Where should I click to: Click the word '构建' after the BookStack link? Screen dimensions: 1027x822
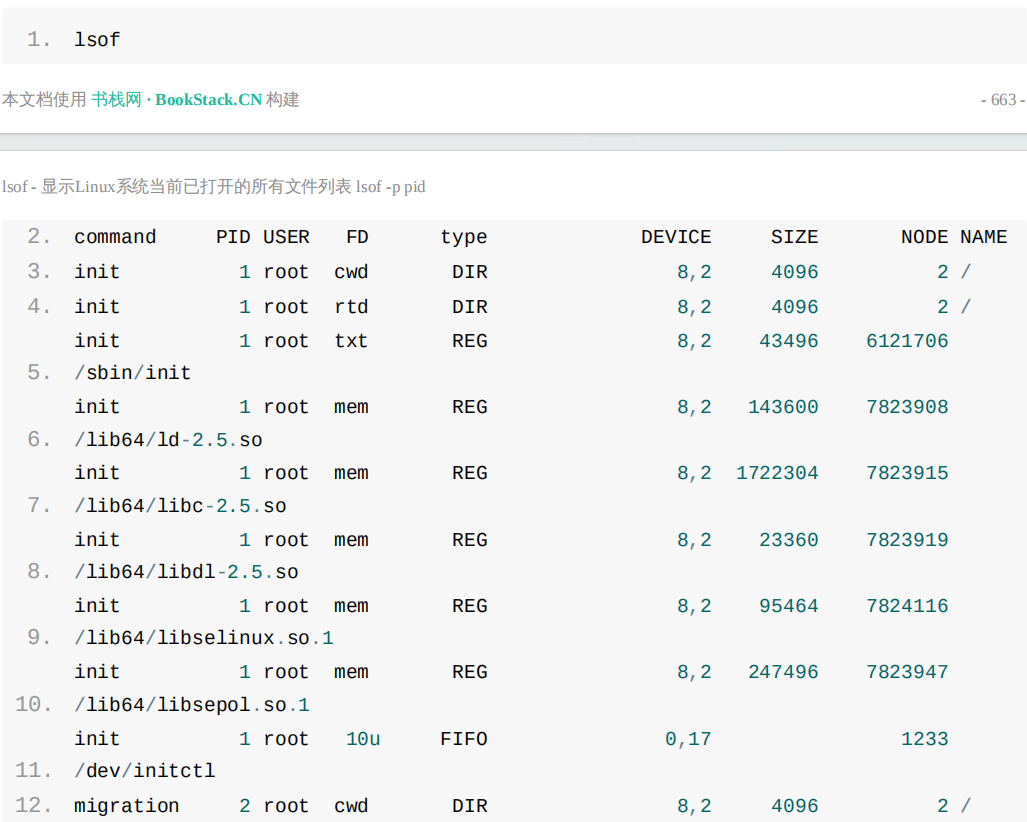pos(282,100)
